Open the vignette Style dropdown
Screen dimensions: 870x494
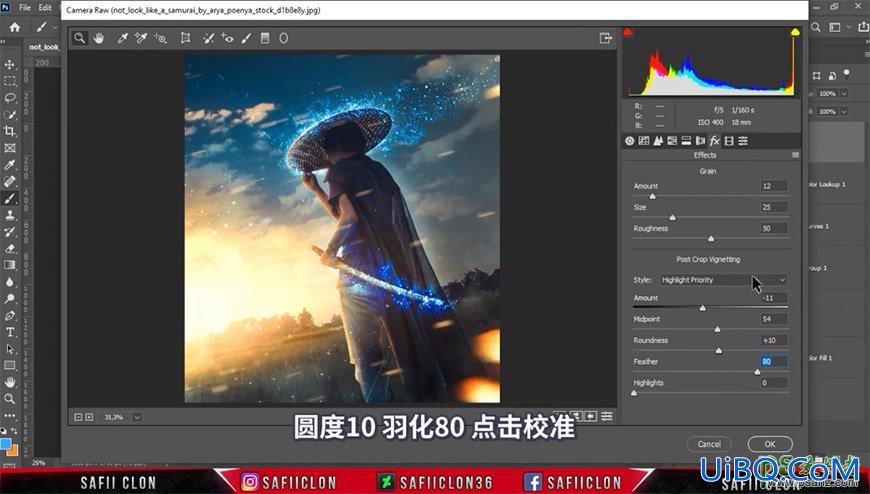(x=724, y=280)
